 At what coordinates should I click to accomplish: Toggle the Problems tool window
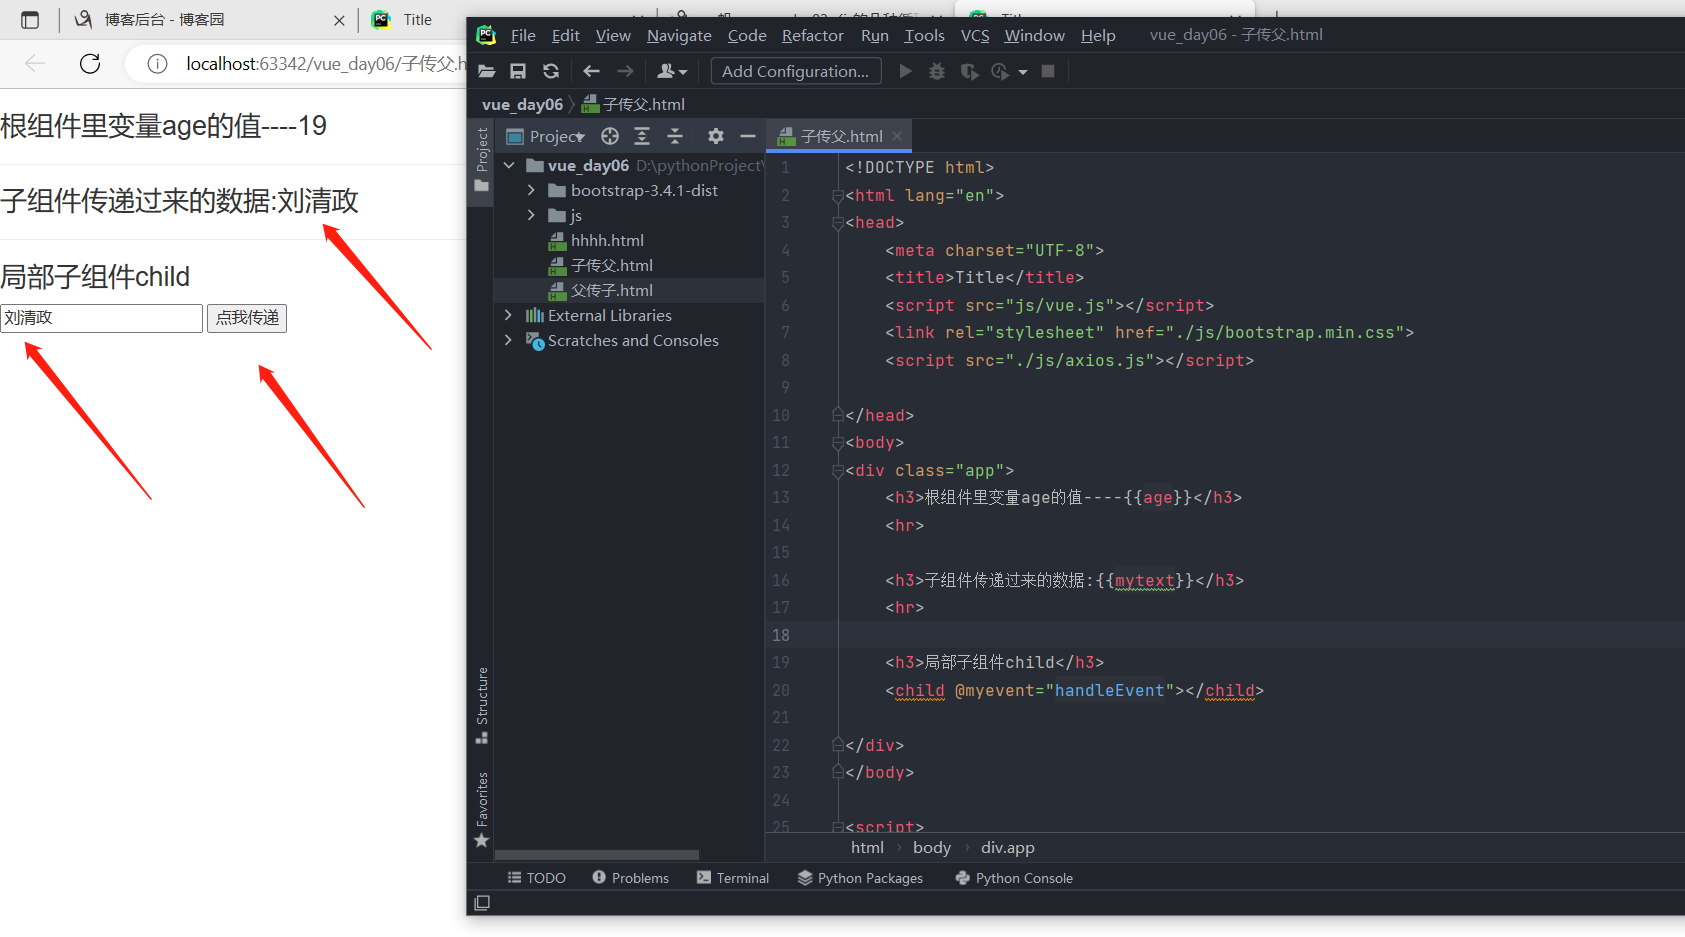(631, 878)
